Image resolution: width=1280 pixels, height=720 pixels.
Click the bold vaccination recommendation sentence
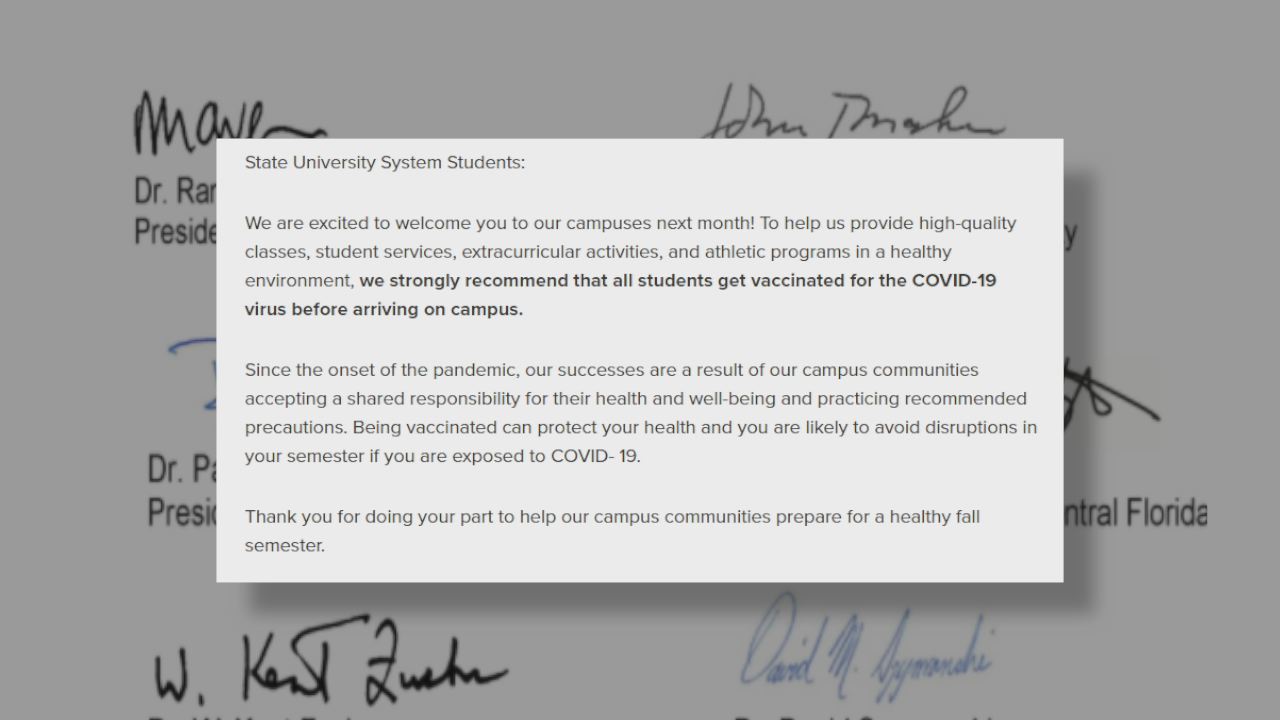pyautogui.click(x=620, y=295)
